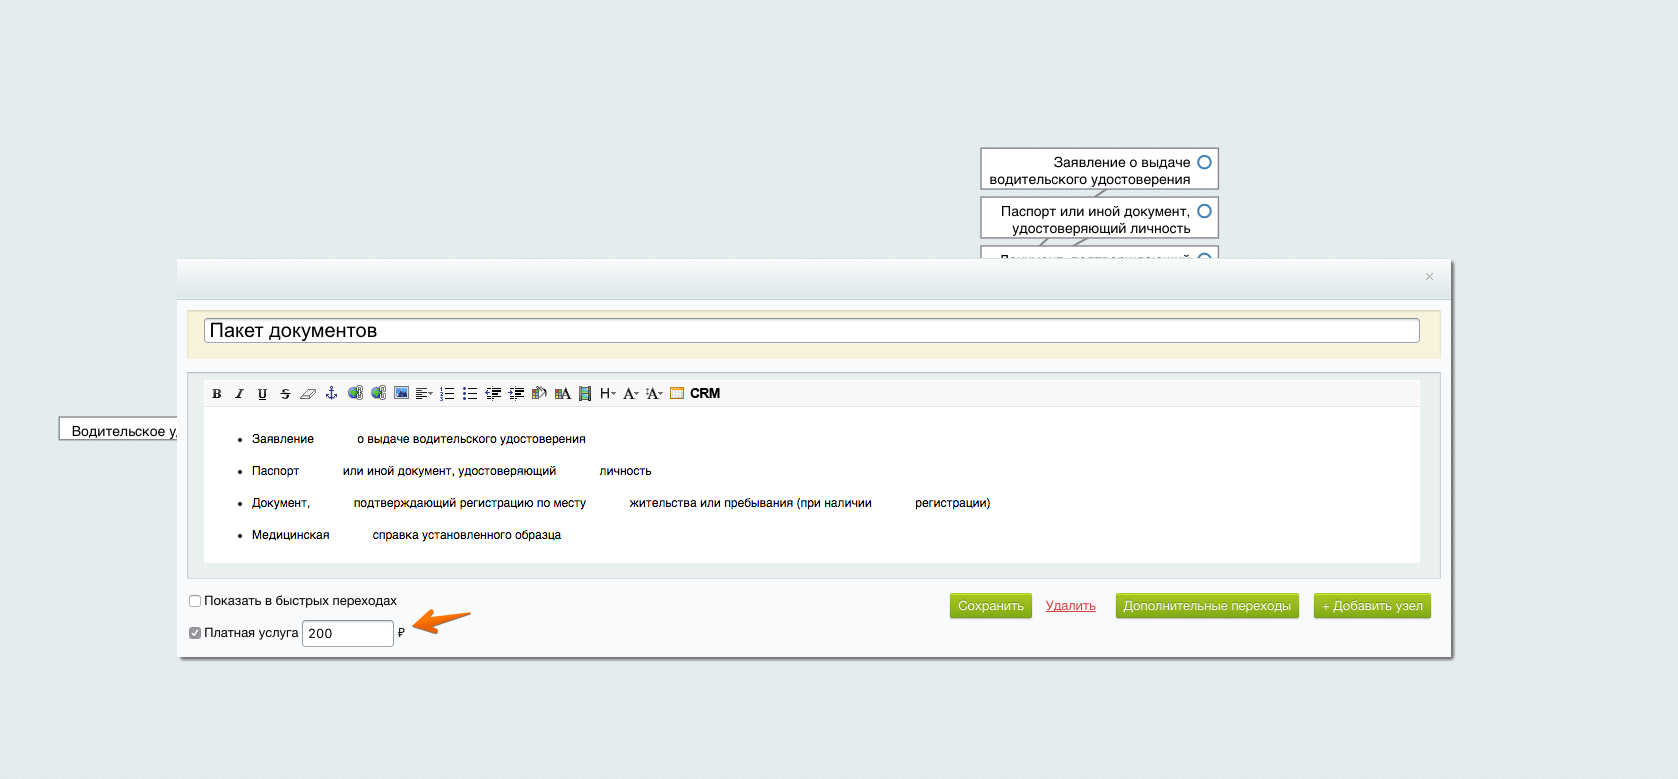Image resolution: width=1678 pixels, height=779 pixels.
Task: Open the heading 'H' style dropdown
Action: [x=608, y=394]
